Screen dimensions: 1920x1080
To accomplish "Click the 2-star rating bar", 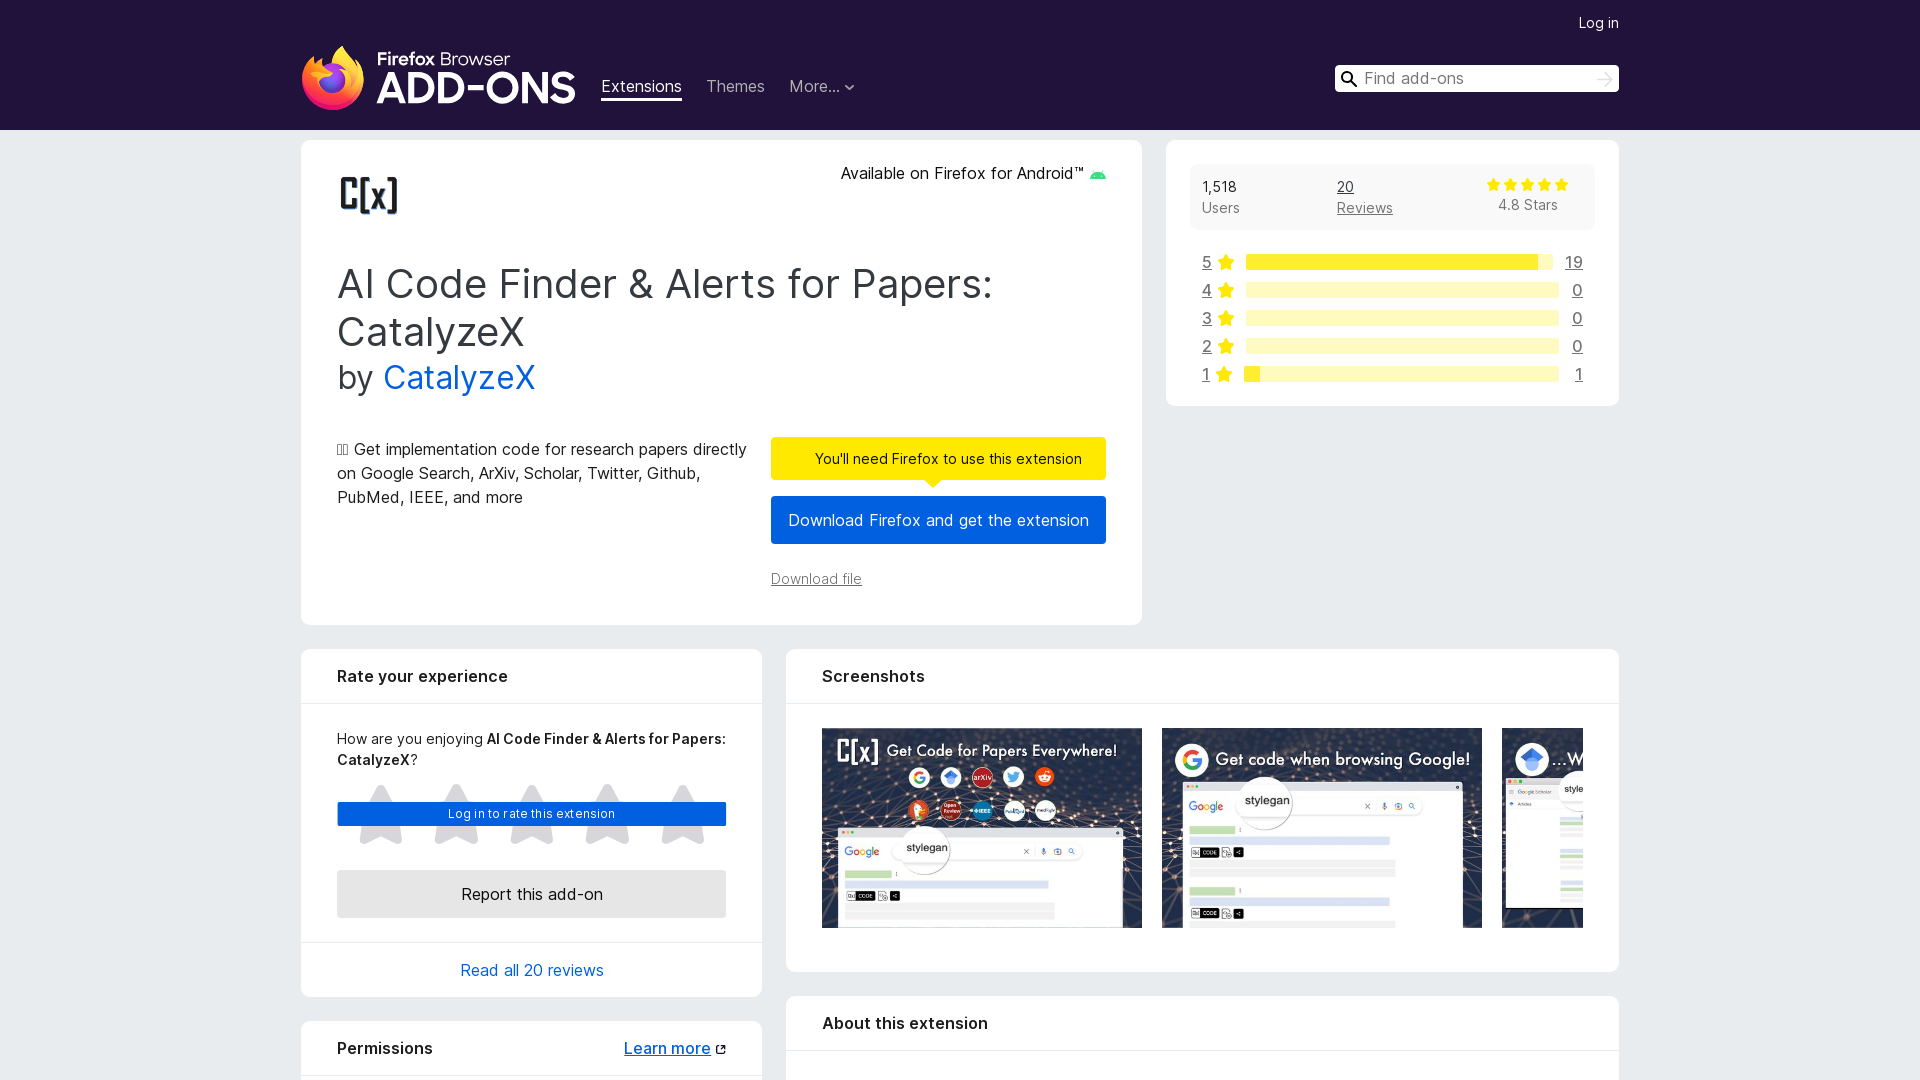I will [x=1402, y=346].
